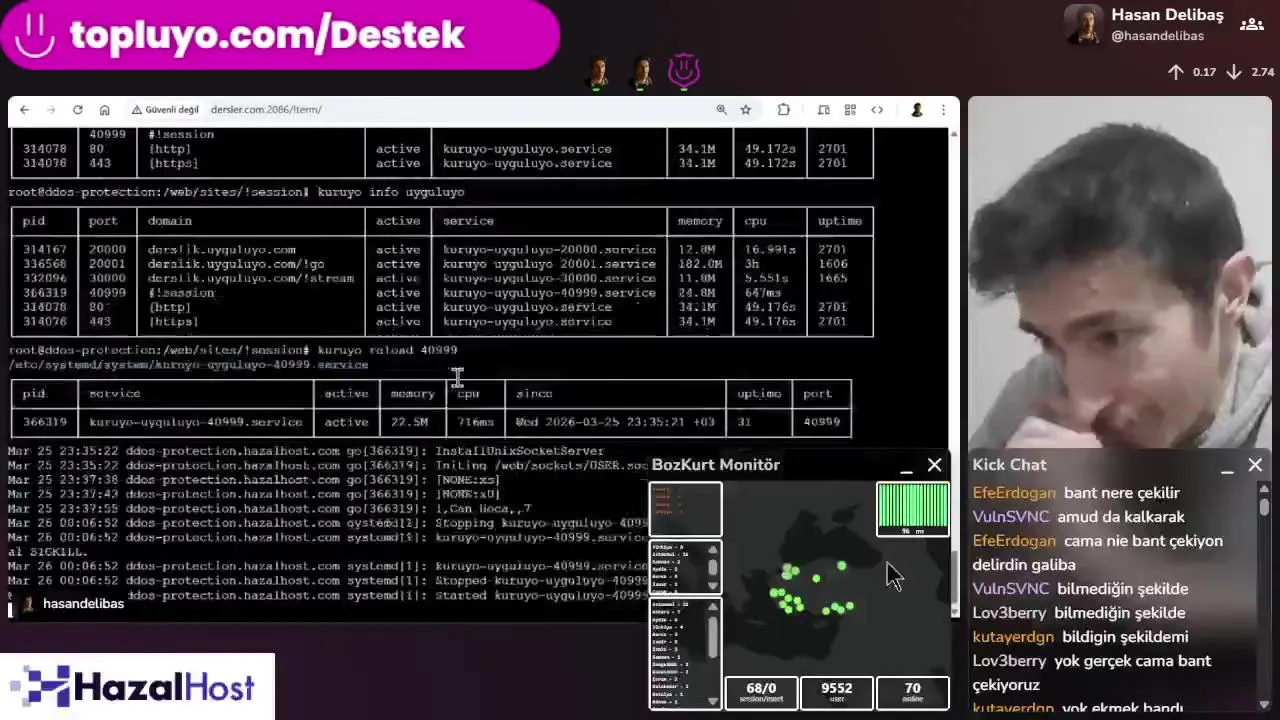Open the browser profile avatar
The height and width of the screenshot is (720, 1280).
point(916,110)
